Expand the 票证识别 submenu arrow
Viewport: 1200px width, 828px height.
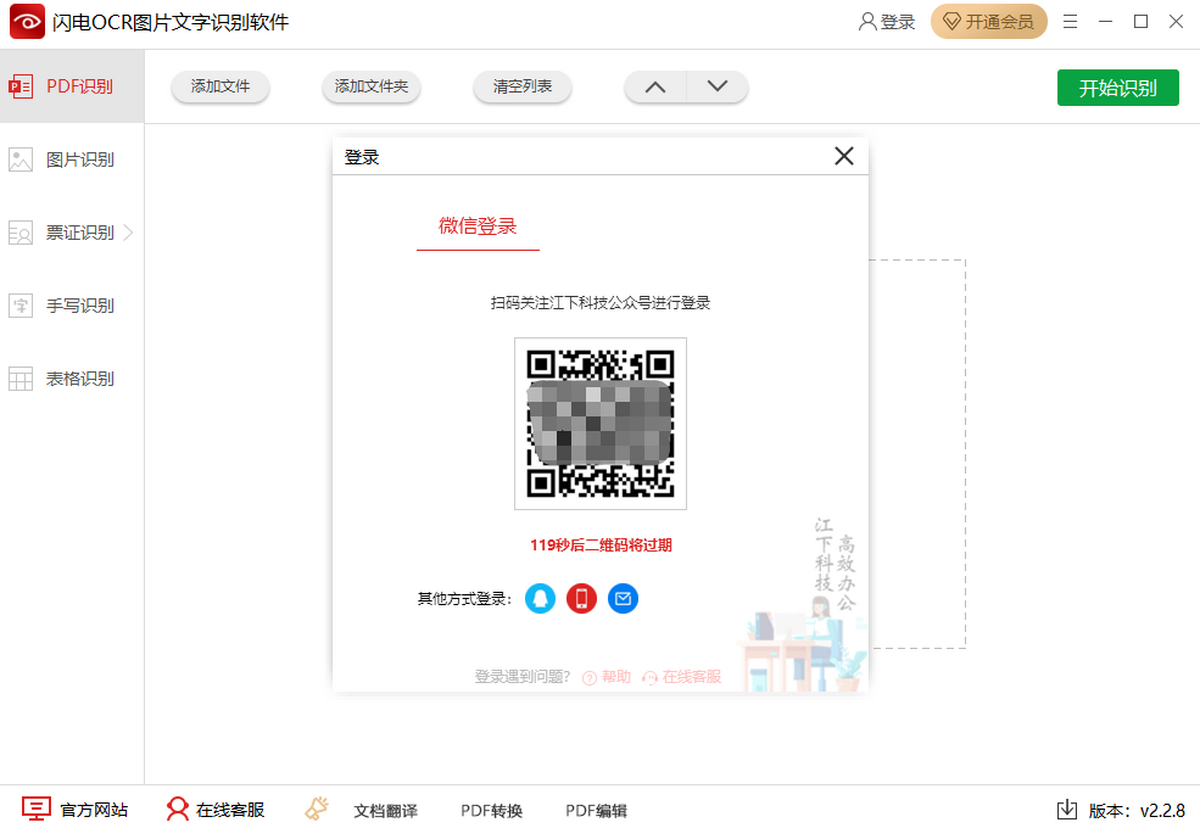pyautogui.click(x=128, y=233)
